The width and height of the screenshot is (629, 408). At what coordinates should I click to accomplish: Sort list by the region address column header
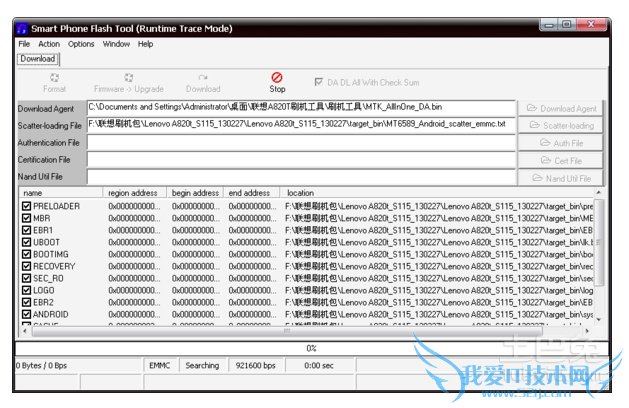[x=134, y=193]
